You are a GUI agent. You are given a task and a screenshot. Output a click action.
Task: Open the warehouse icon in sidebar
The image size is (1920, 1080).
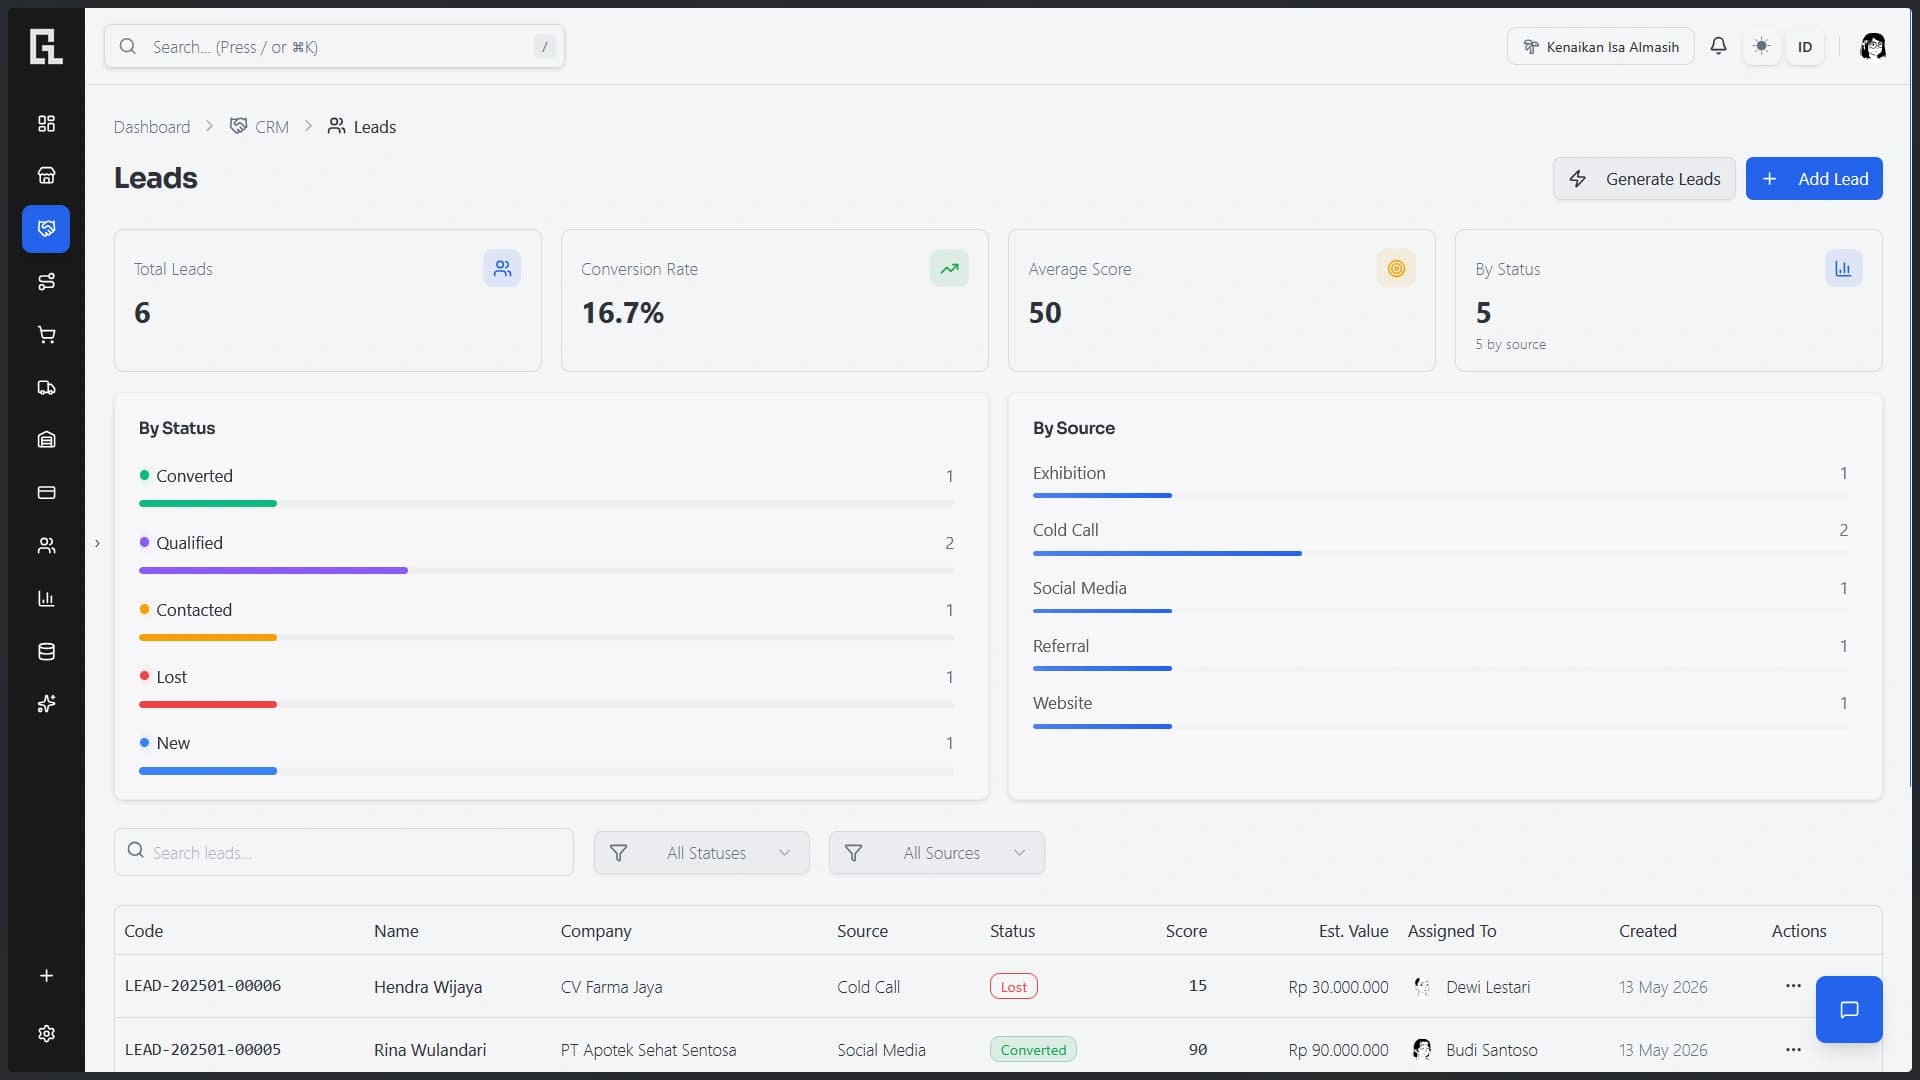click(46, 440)
